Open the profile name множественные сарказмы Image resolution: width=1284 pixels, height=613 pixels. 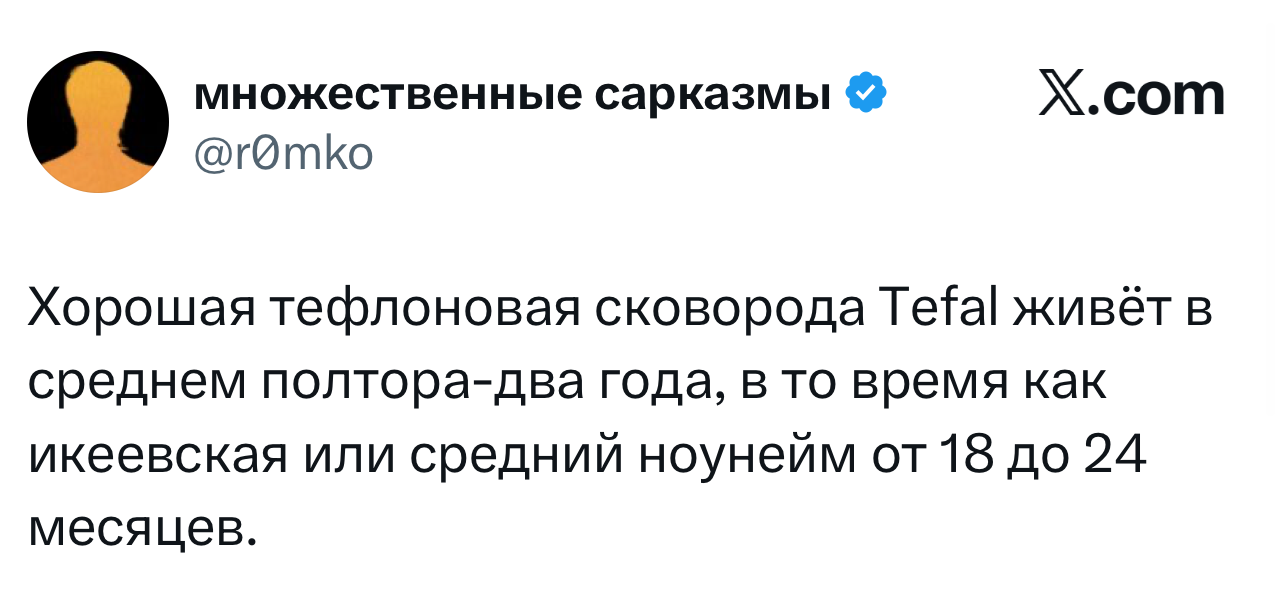(x=515, y=96)
